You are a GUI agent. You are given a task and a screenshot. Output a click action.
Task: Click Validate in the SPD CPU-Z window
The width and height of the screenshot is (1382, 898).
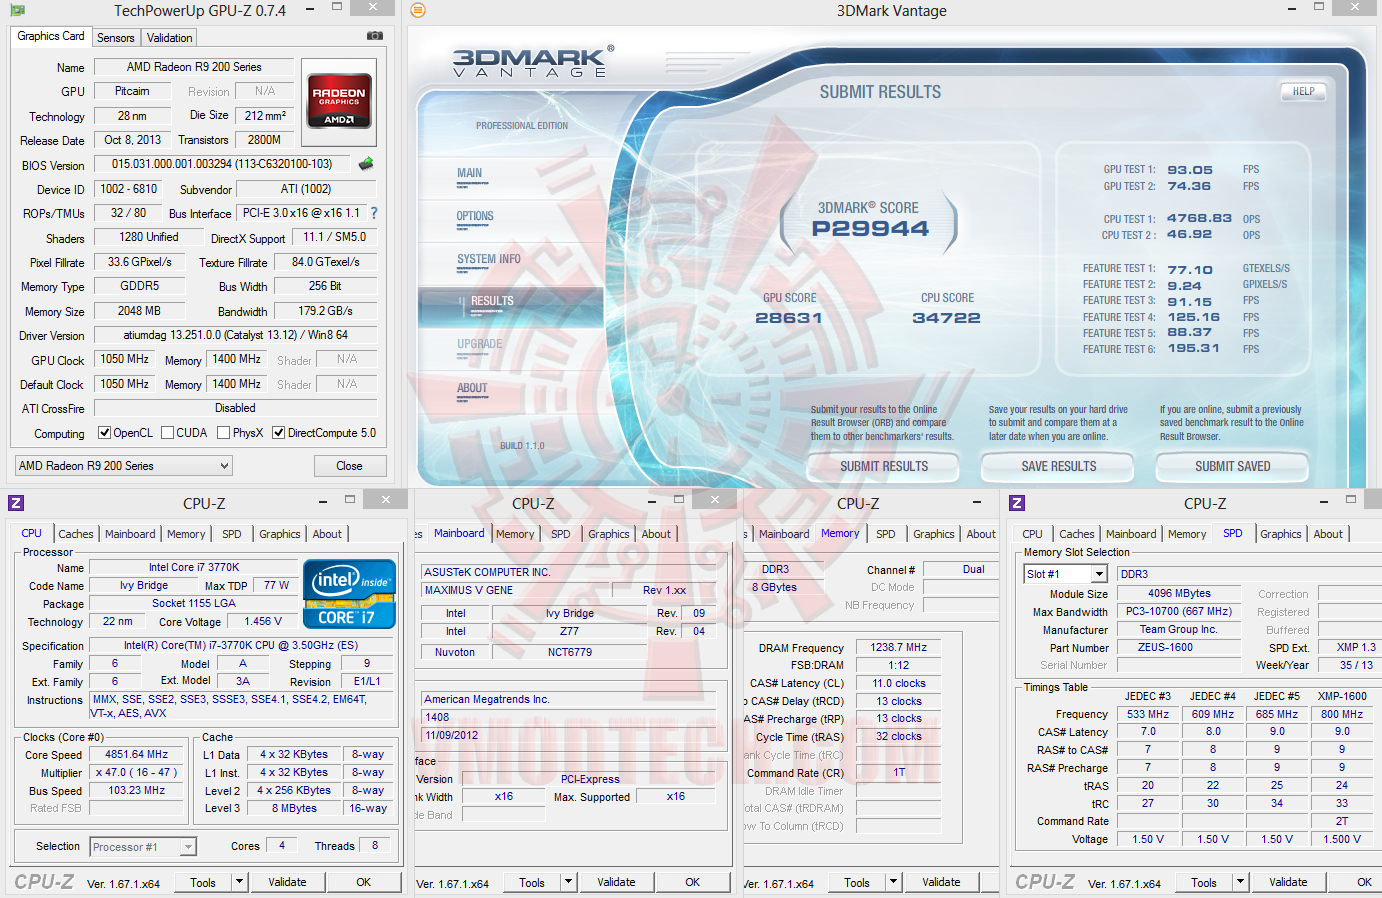pyautogui.click(x=1288, y=882)
